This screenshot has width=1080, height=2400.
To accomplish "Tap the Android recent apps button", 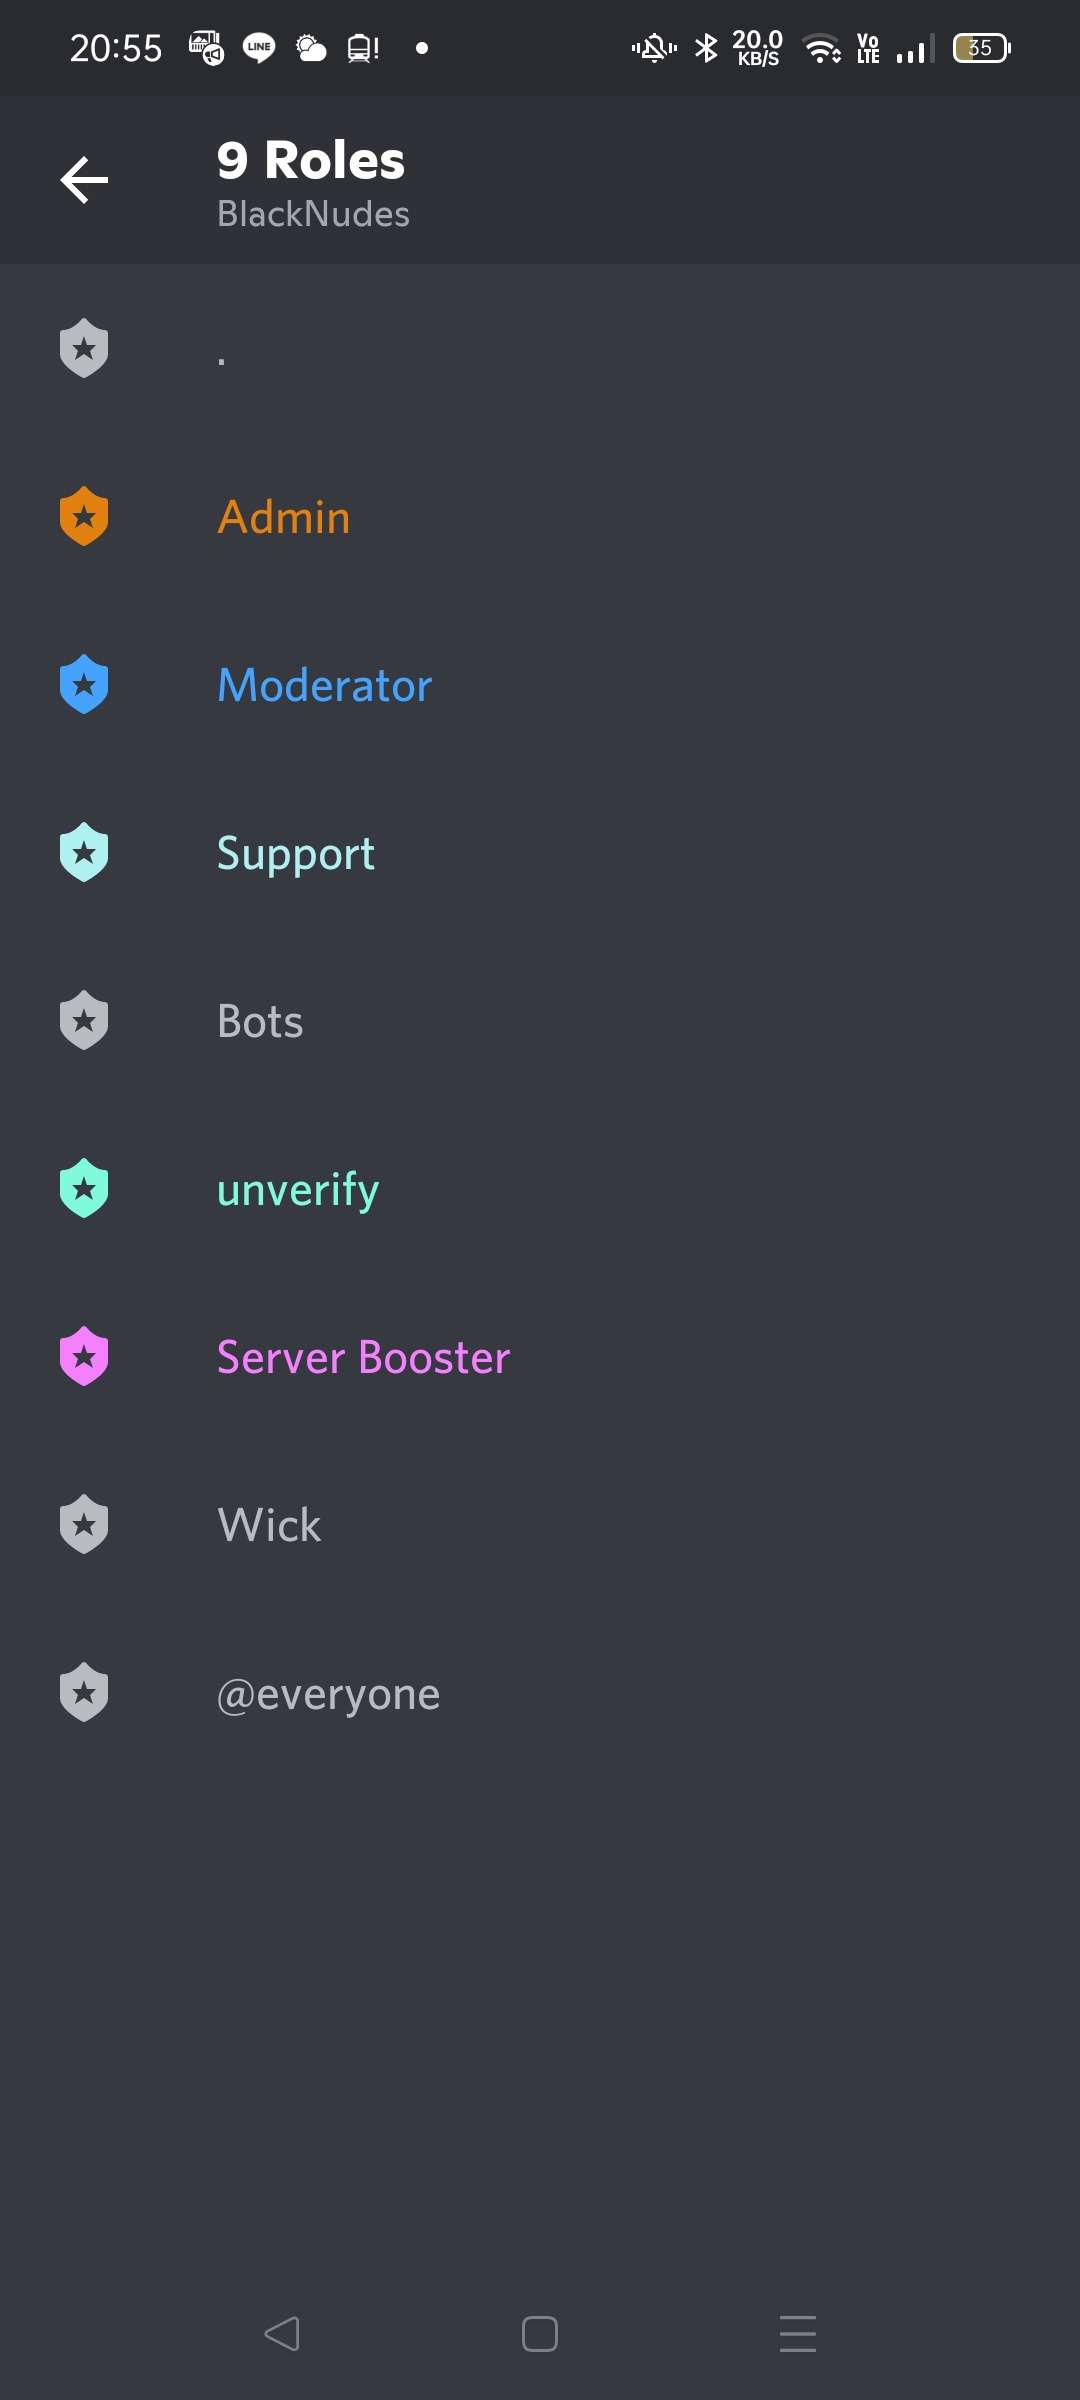I will click(x=798, y=2334).
